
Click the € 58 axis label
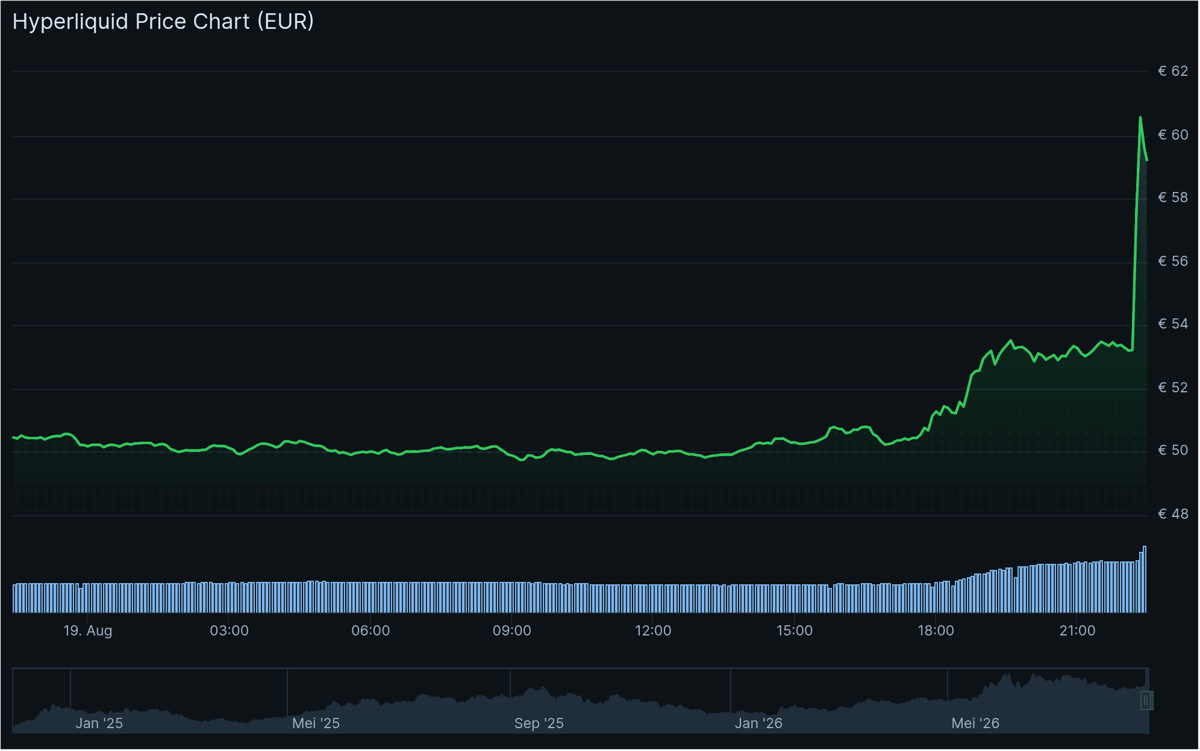coord(1172,198)
